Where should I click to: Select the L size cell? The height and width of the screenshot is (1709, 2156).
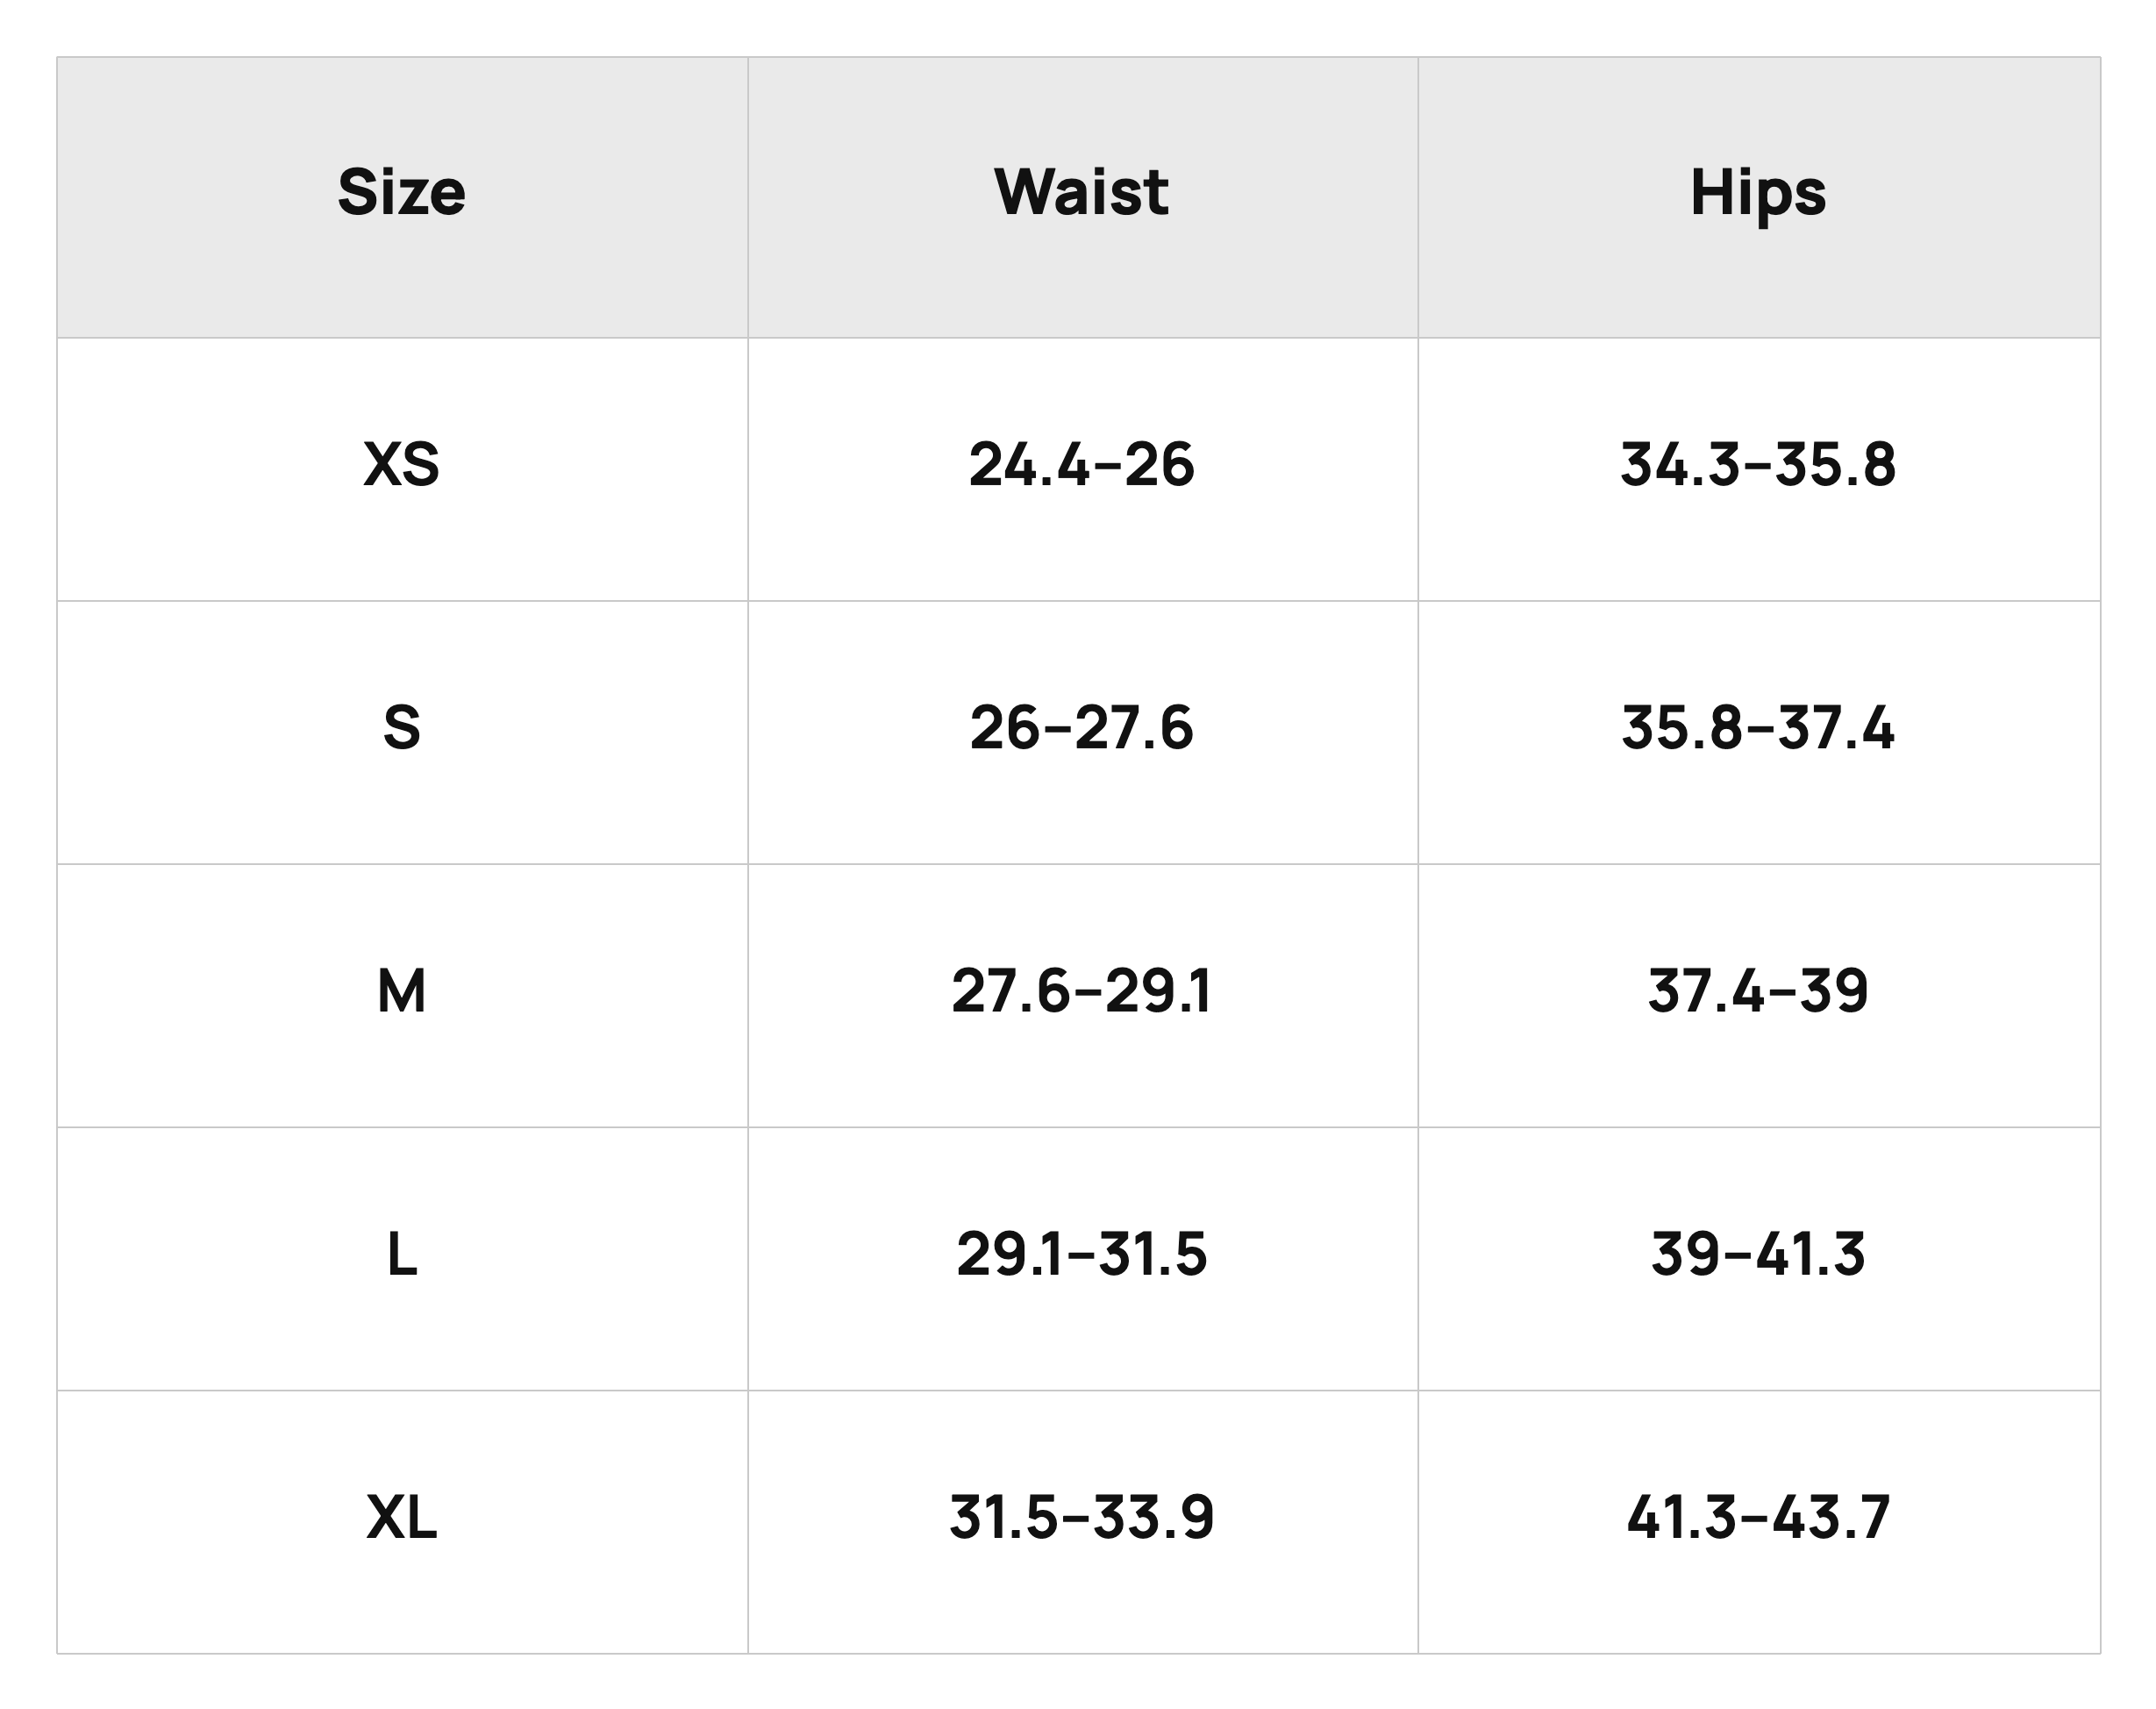tap(402, 1258)
